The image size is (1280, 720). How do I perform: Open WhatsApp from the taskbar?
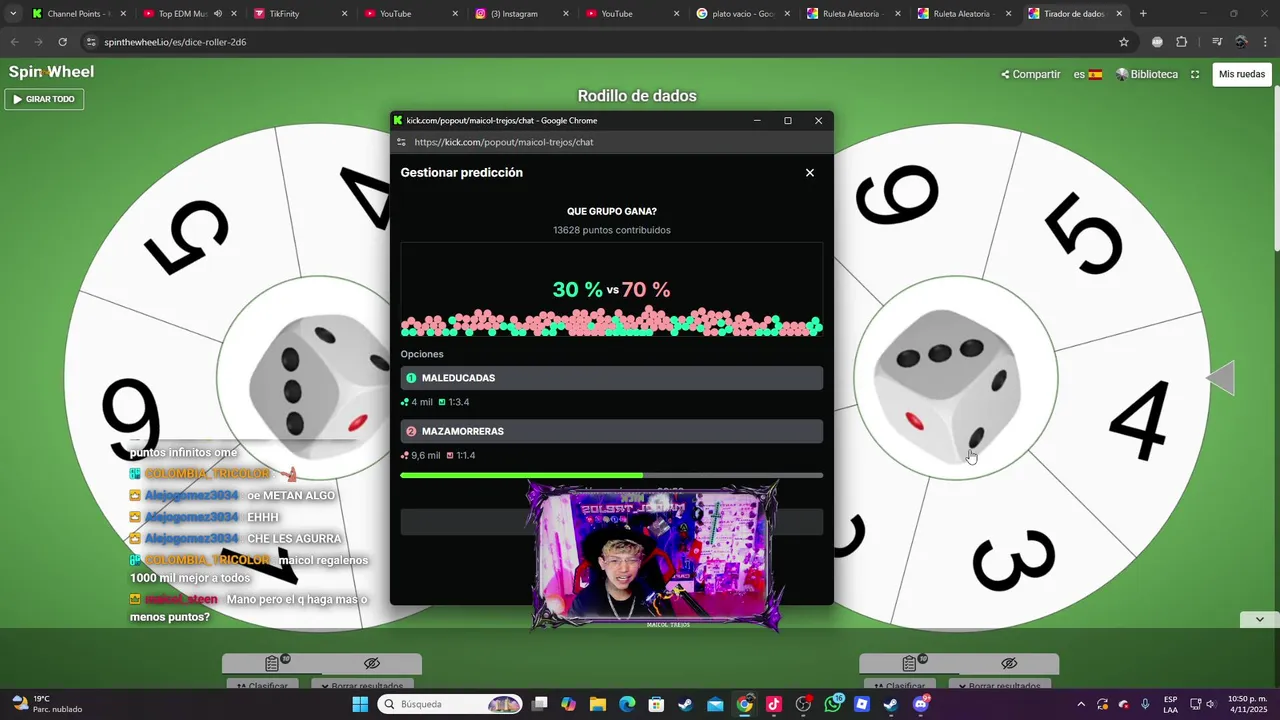[x=833, y=704]
